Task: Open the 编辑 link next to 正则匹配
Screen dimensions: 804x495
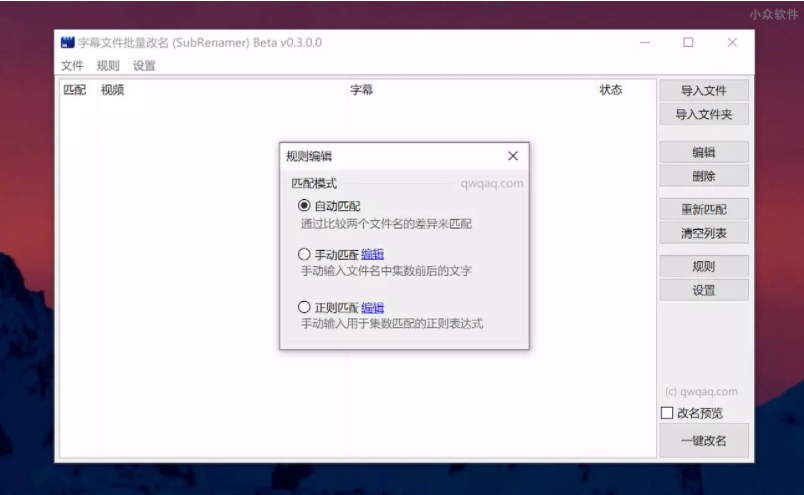Action: 372,308
